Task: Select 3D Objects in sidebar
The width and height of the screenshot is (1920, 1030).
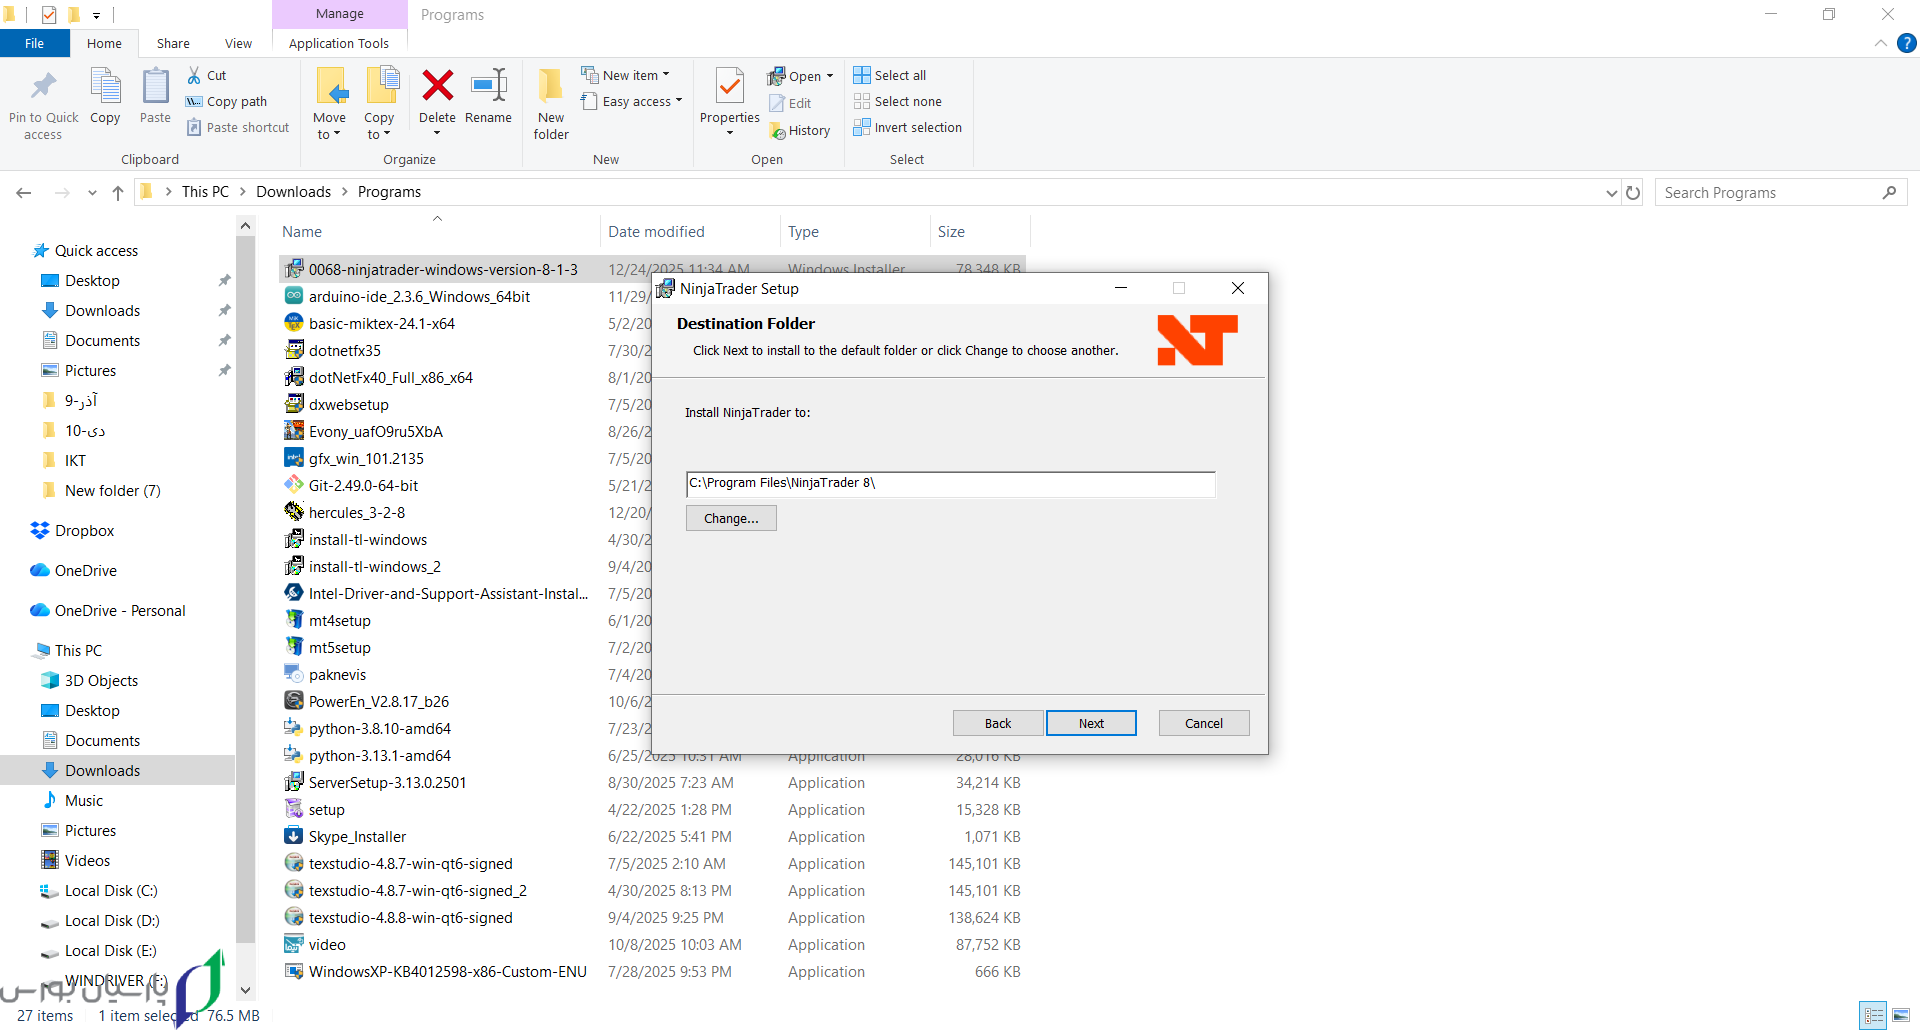Action: (101, 680)
